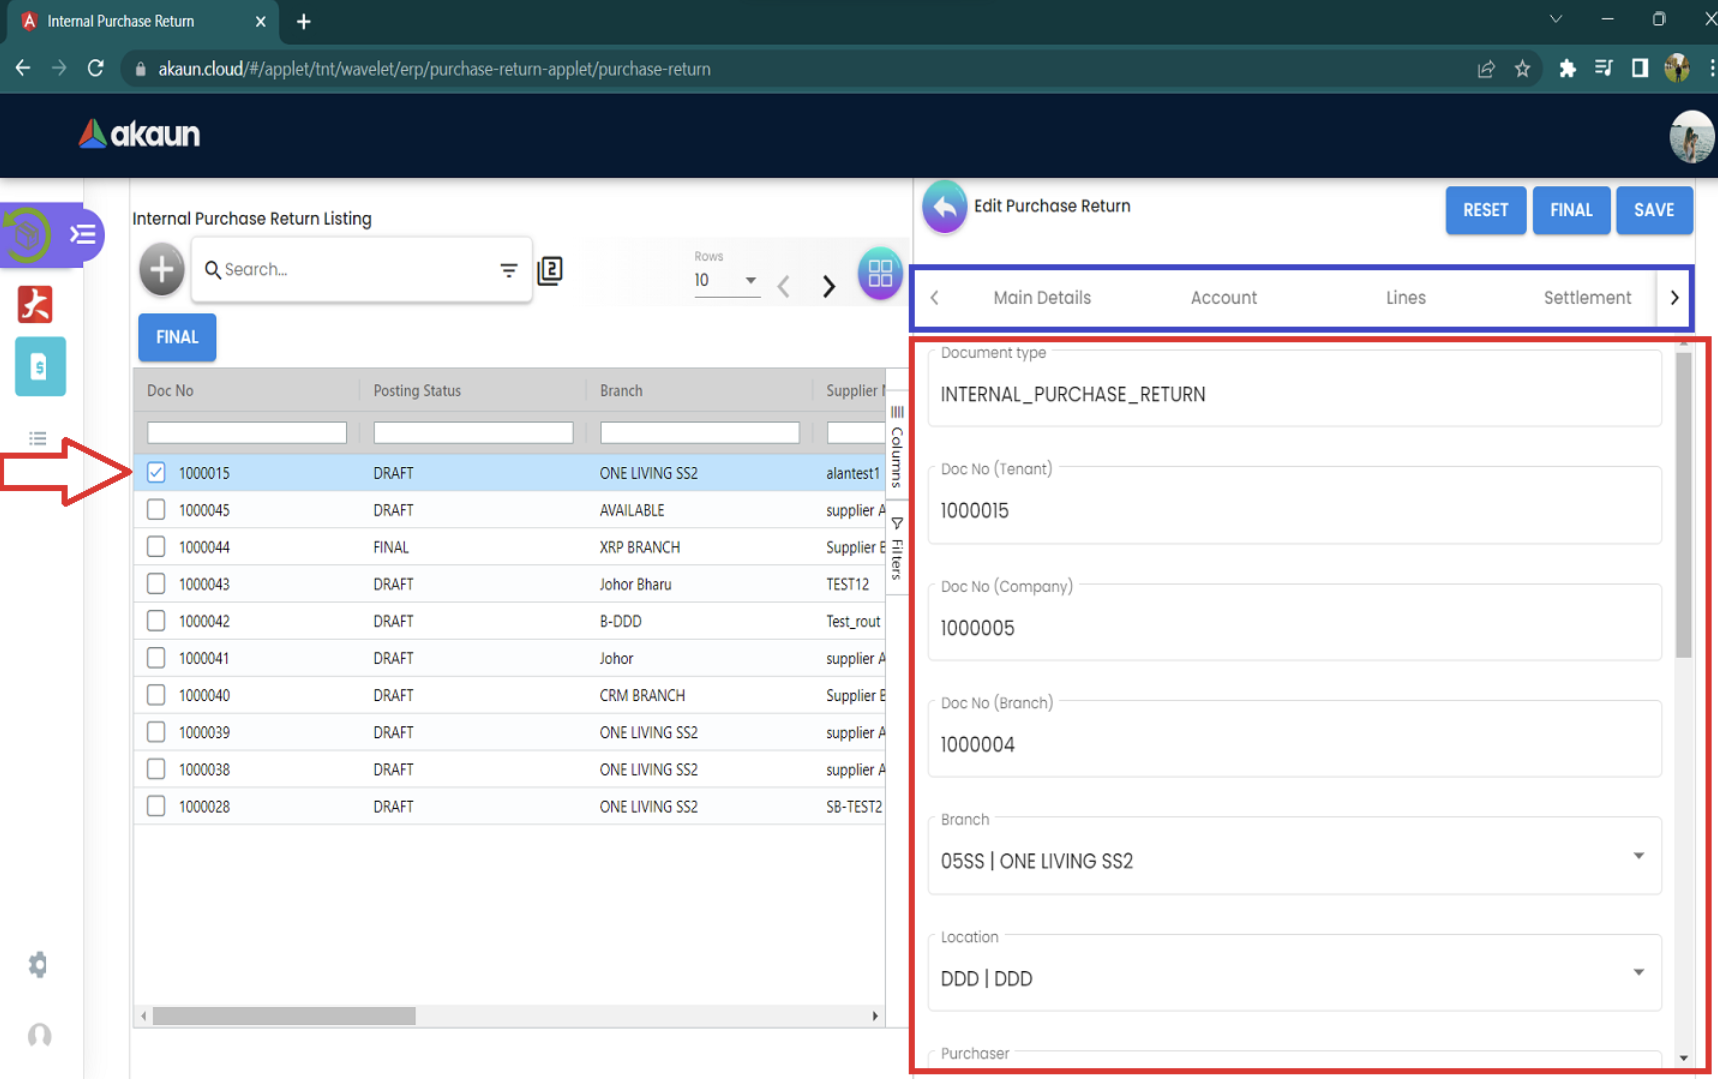Open the Account tab
1718x1084 pixels.
[x=1223, y=298]
